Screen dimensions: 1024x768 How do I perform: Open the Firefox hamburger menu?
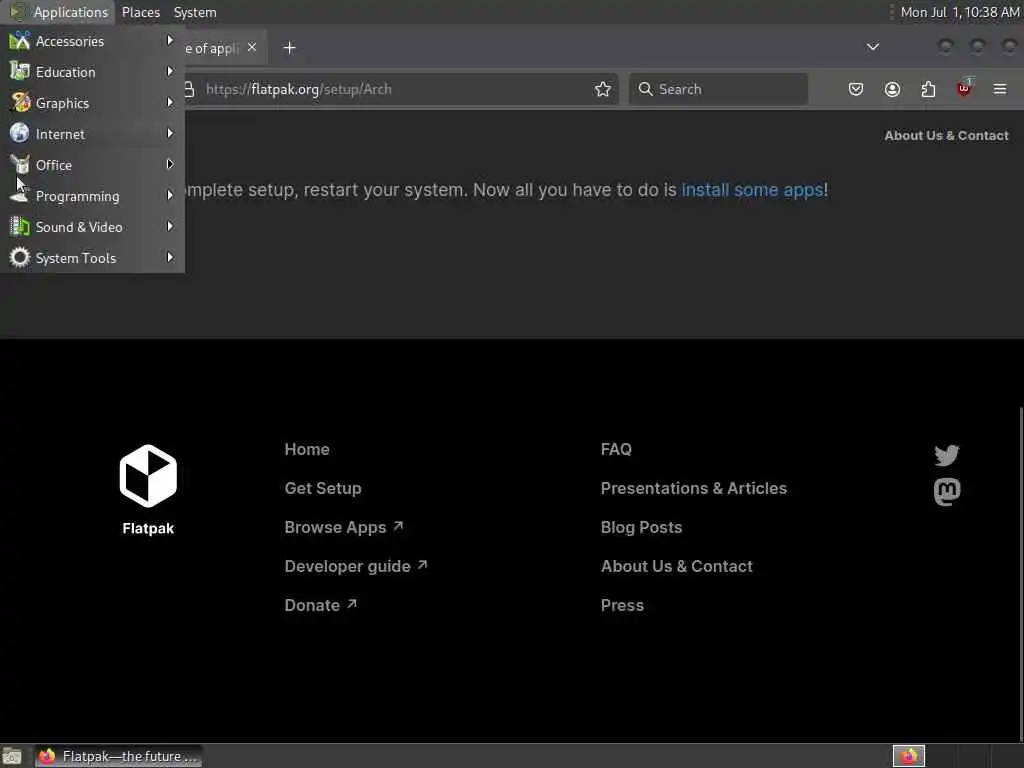coord(1000,89)
